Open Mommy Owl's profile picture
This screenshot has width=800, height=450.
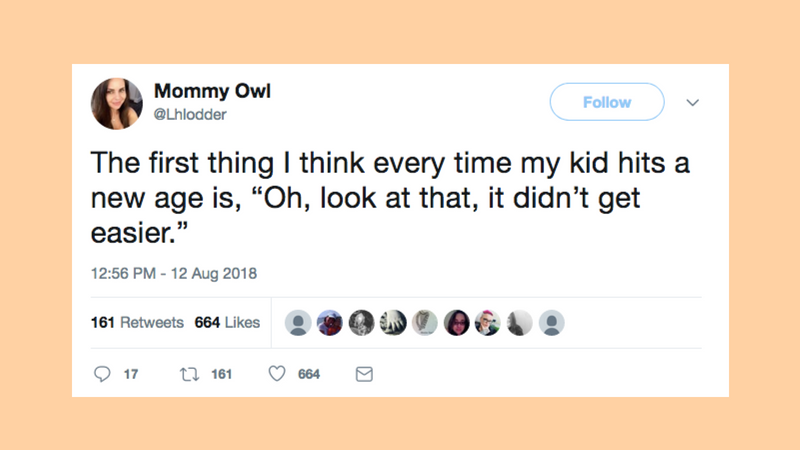pyautogui.click(x=117, y=104)
